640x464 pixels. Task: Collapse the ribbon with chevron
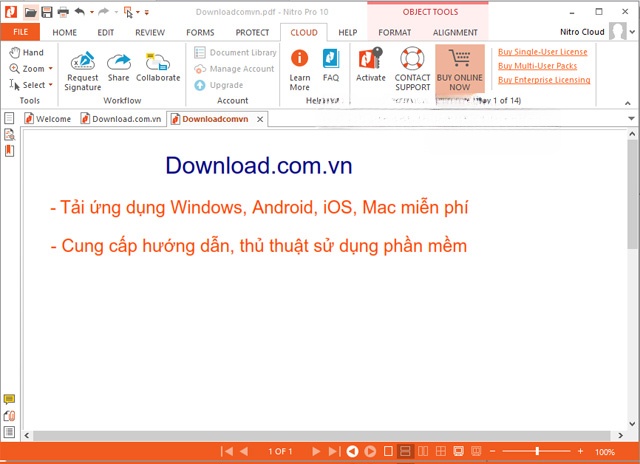click(628, 103)
